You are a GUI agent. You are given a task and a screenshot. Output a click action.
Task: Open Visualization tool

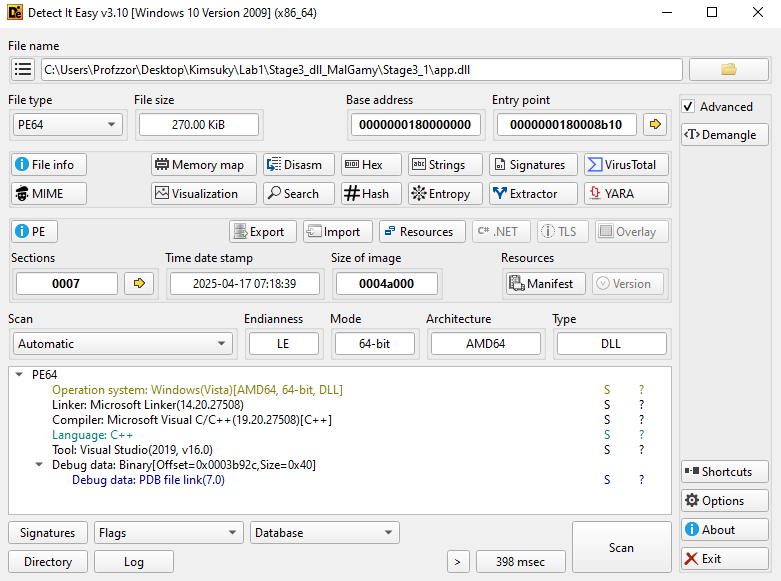(x=204, y=193)
